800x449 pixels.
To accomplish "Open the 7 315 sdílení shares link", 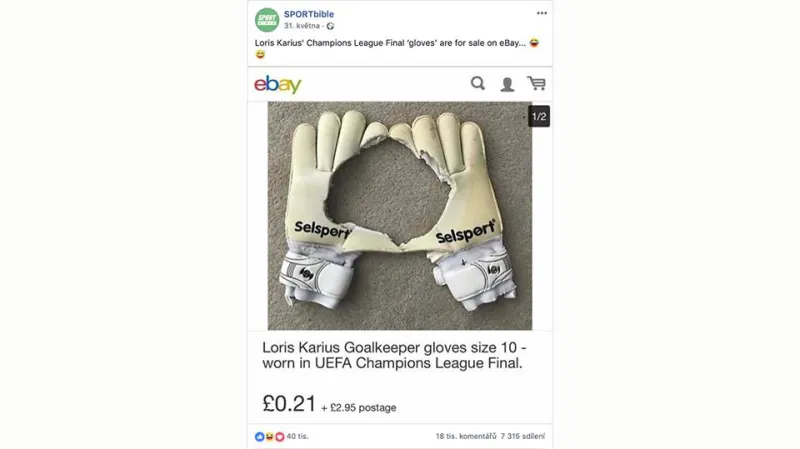I will [x=523, y=436].
